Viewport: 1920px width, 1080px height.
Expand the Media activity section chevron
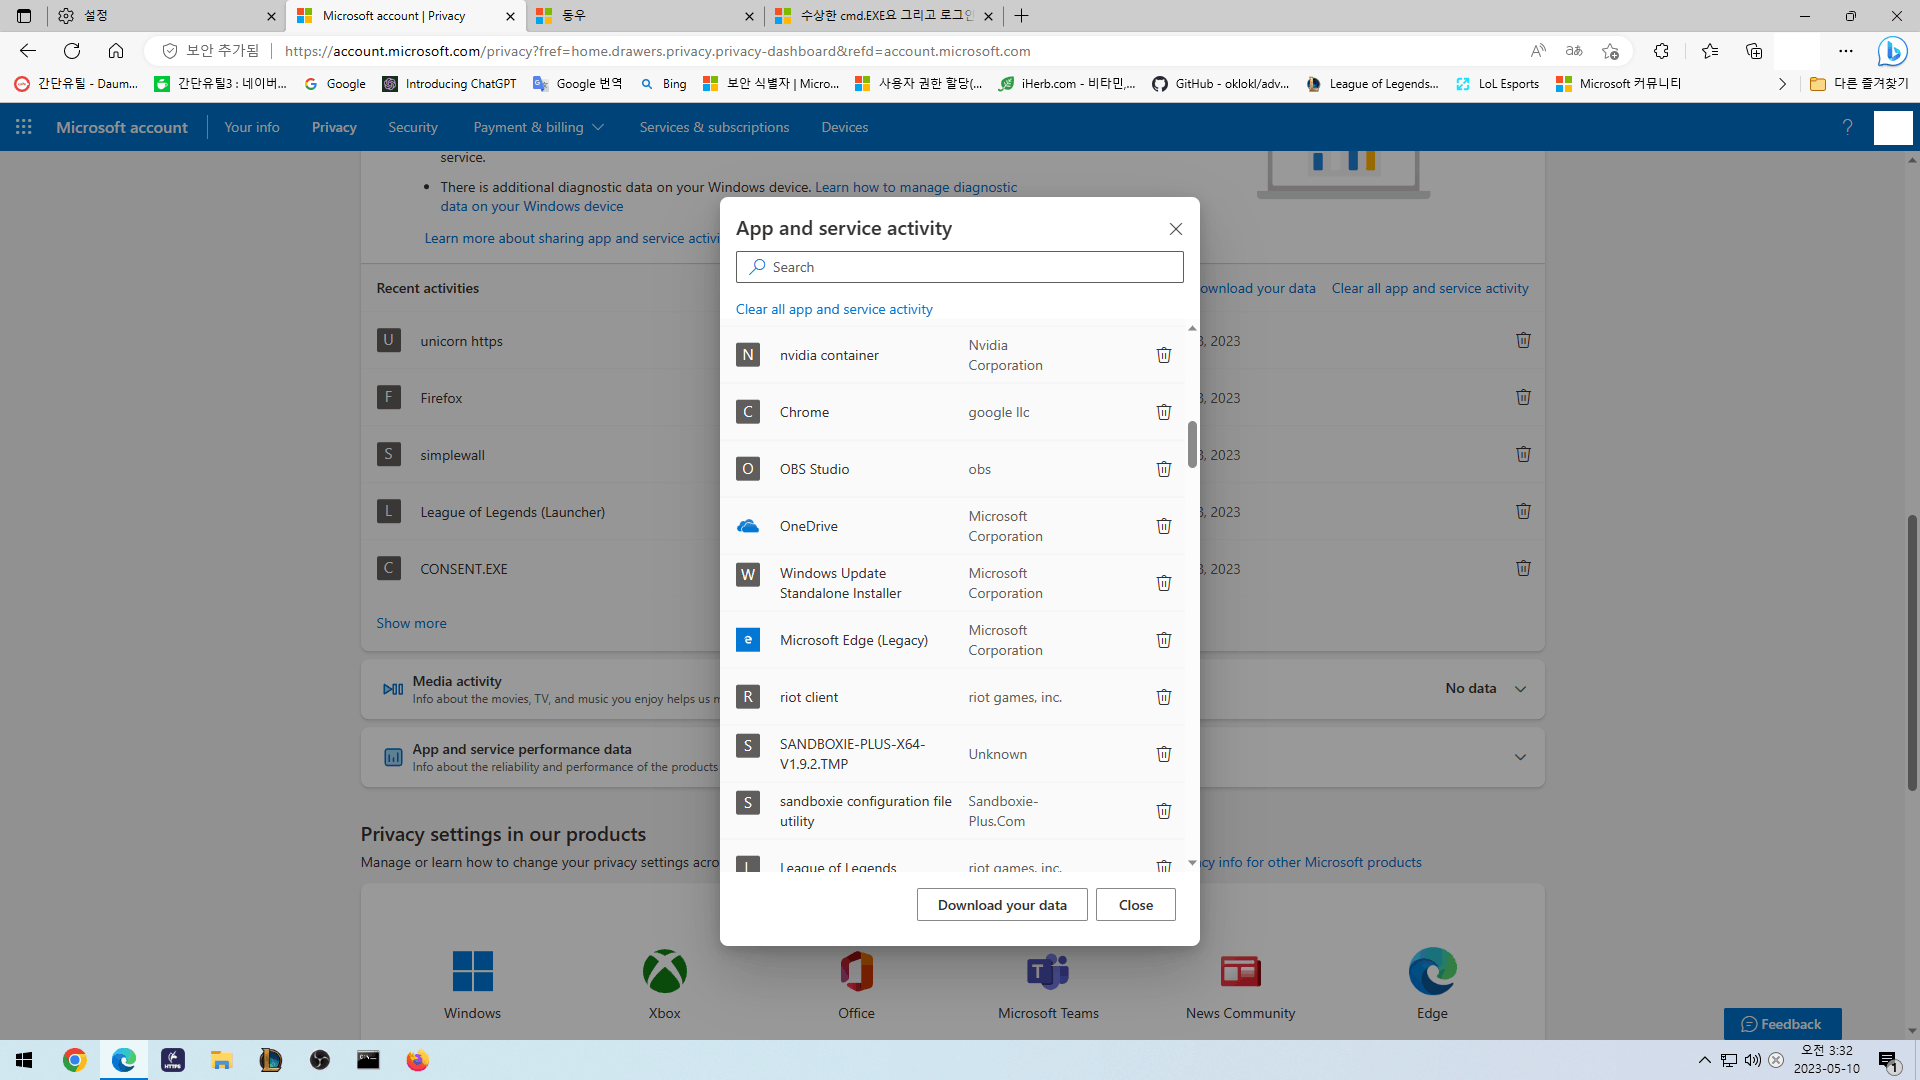pos(1520,689)
